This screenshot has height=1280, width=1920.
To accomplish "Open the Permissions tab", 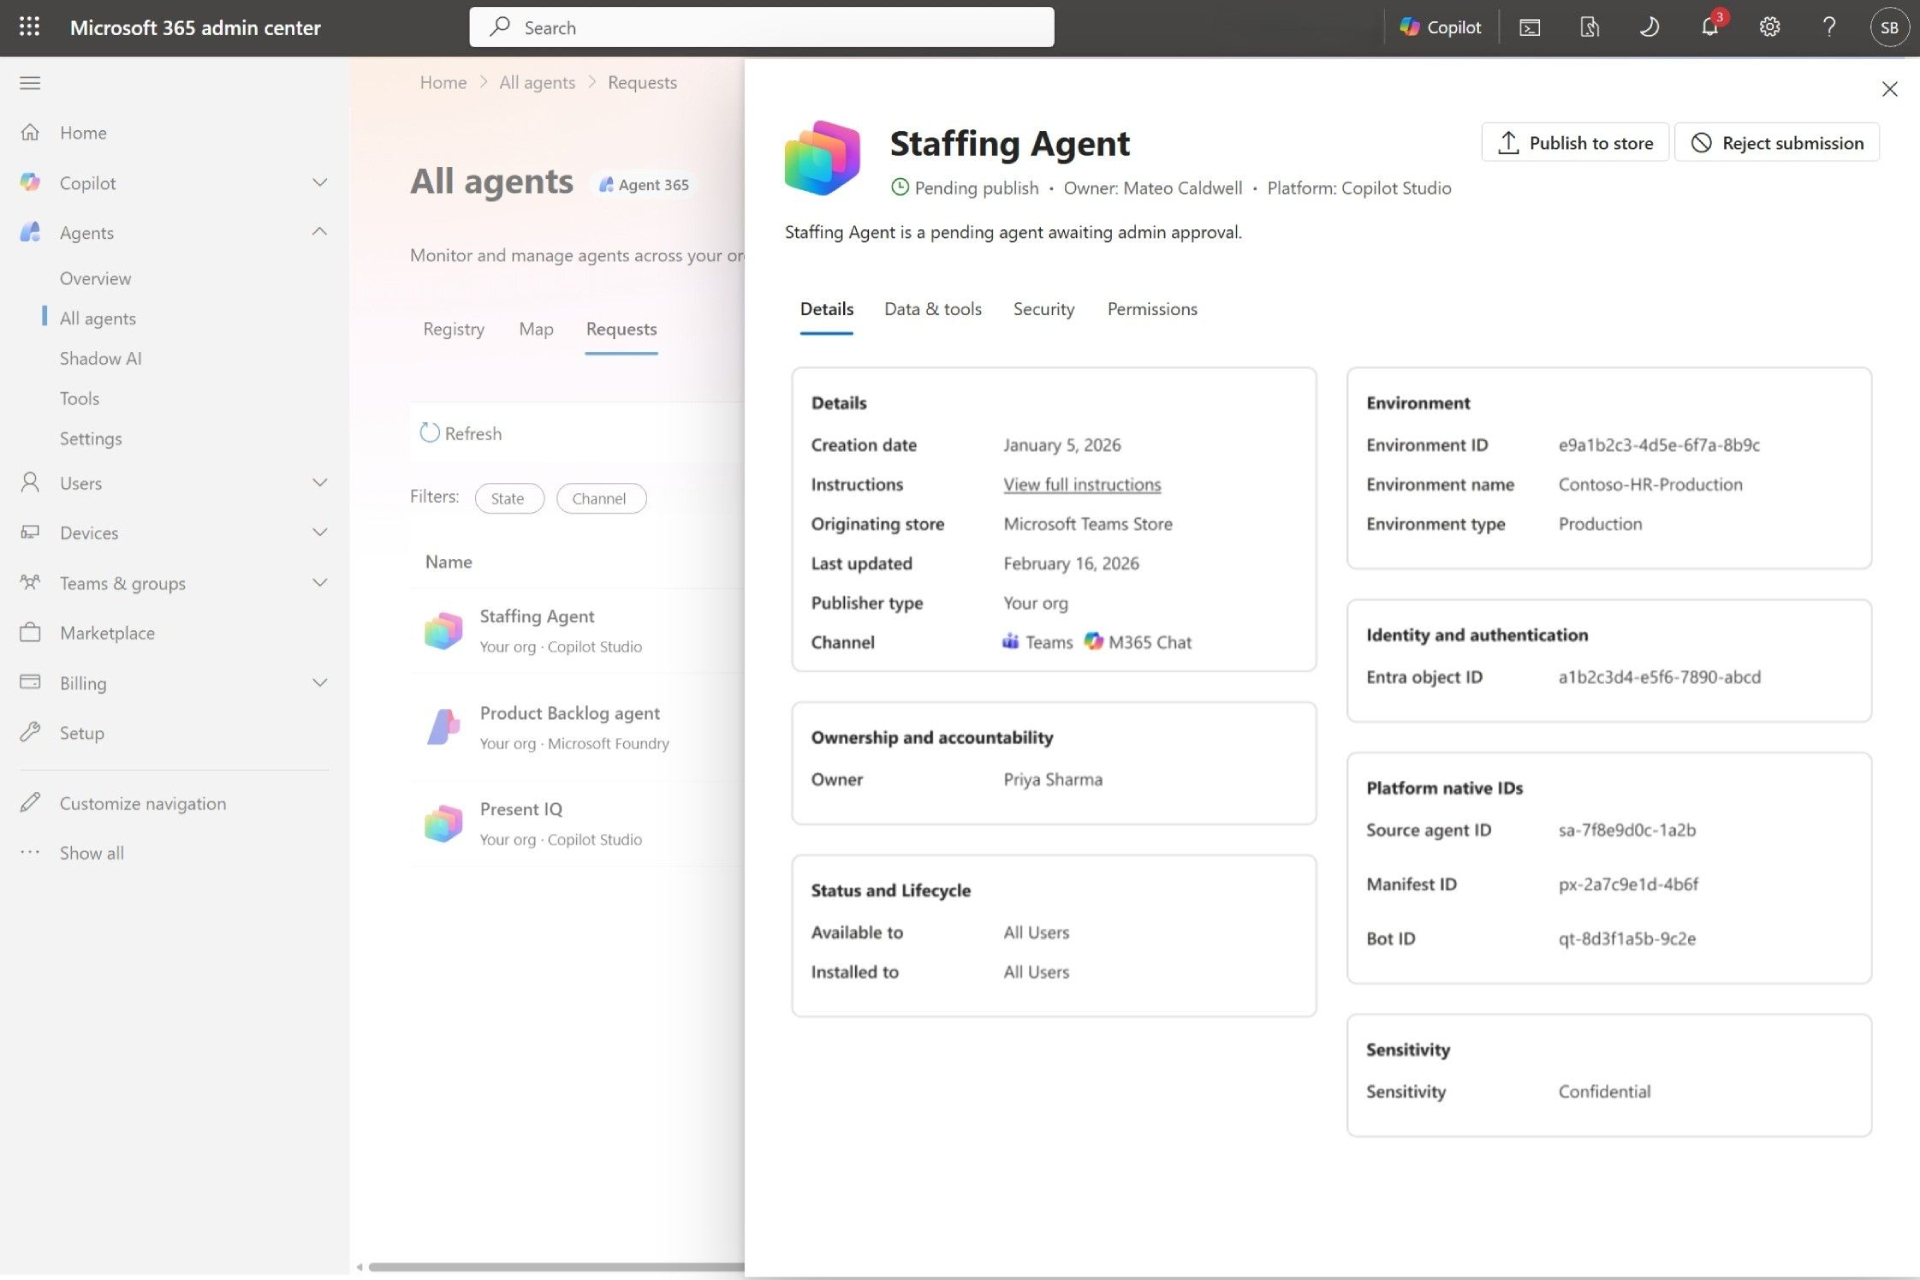I will pyautogui.click(x=1152, y=309).
